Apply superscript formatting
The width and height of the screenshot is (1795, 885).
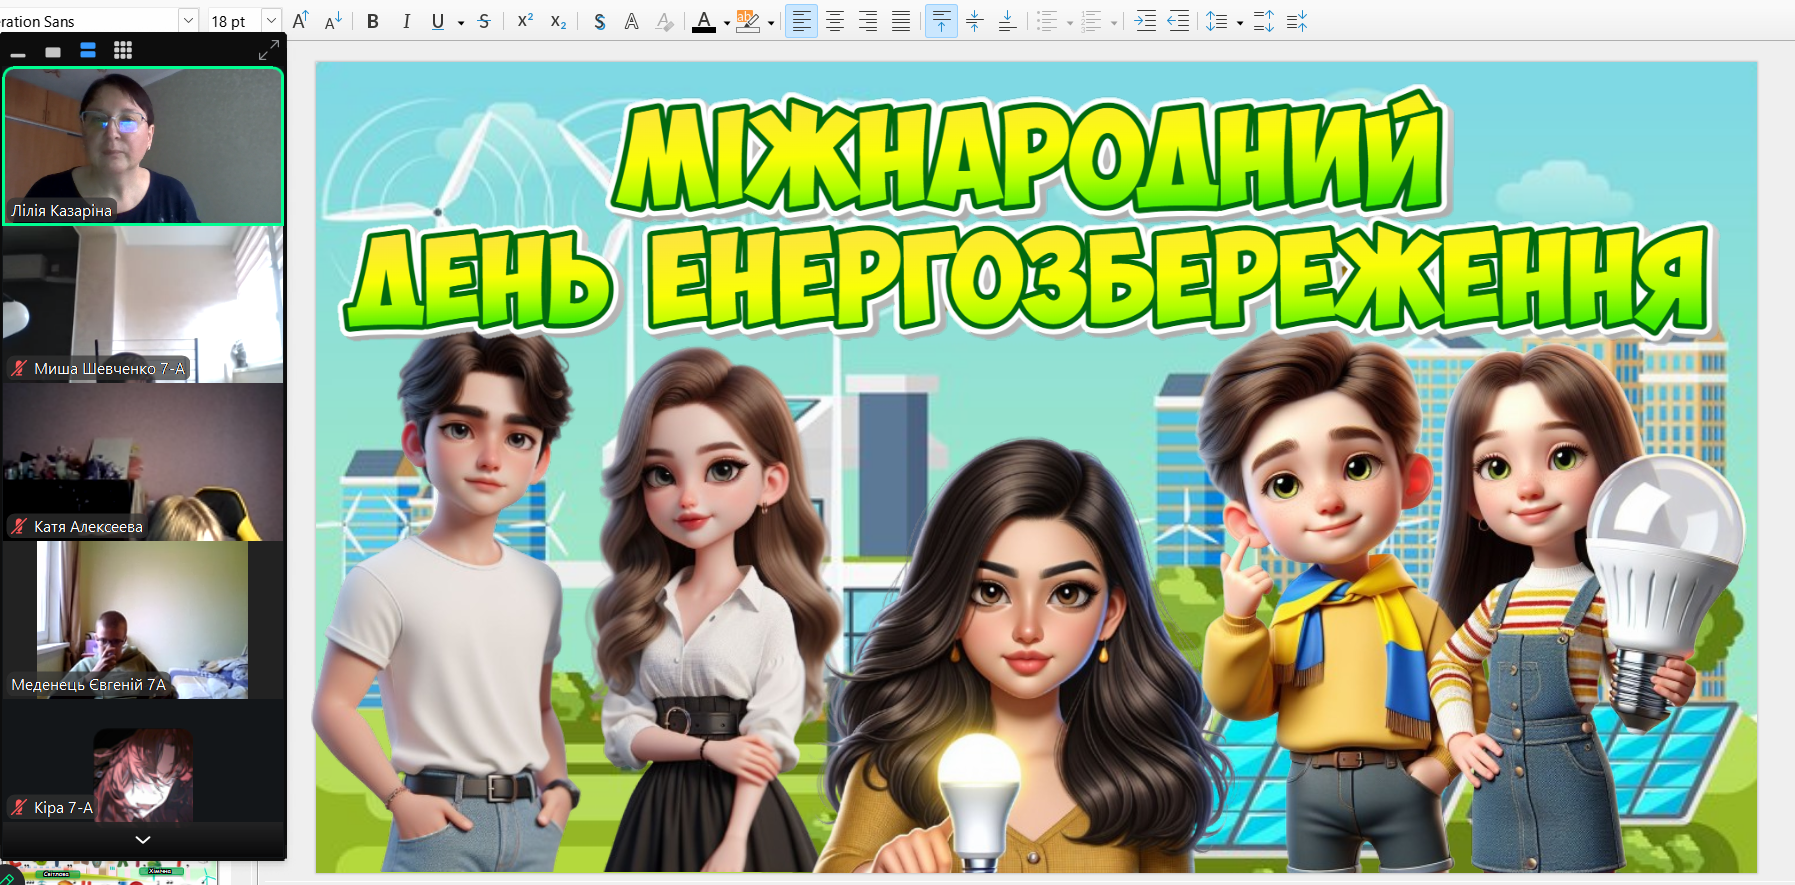click(x=525, y=21)
